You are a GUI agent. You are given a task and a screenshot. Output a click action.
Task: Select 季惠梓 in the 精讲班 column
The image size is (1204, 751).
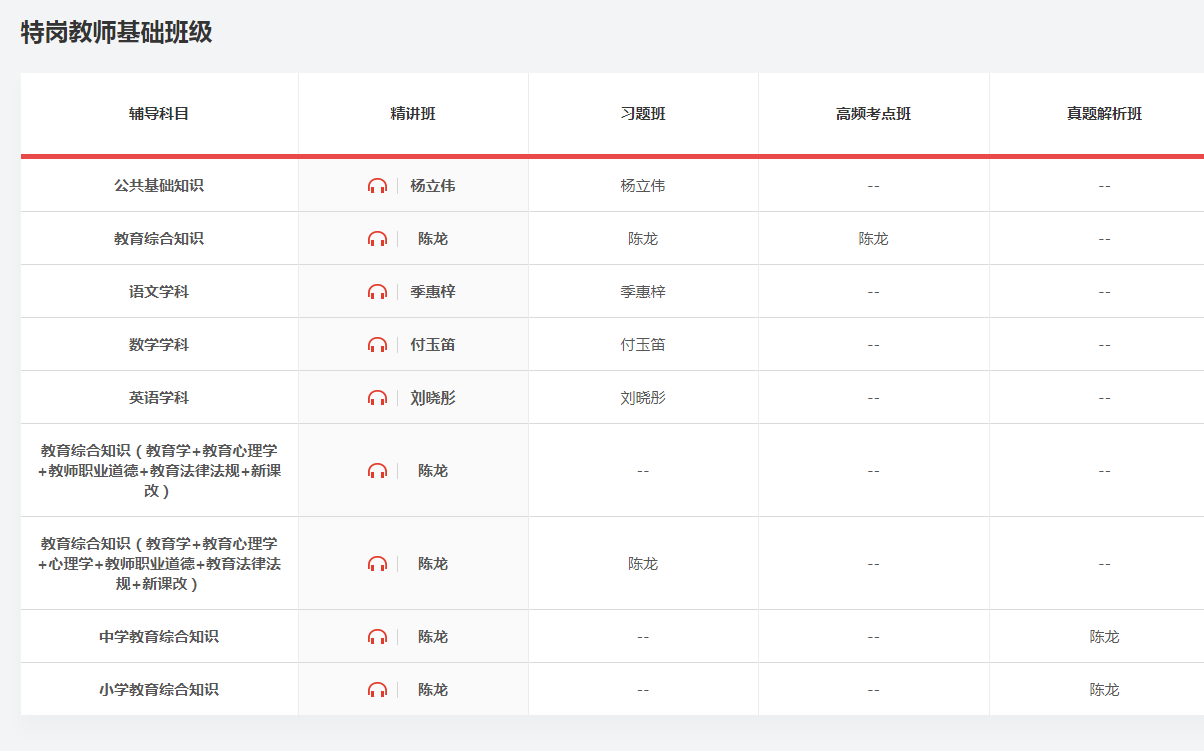coord(433,292)
